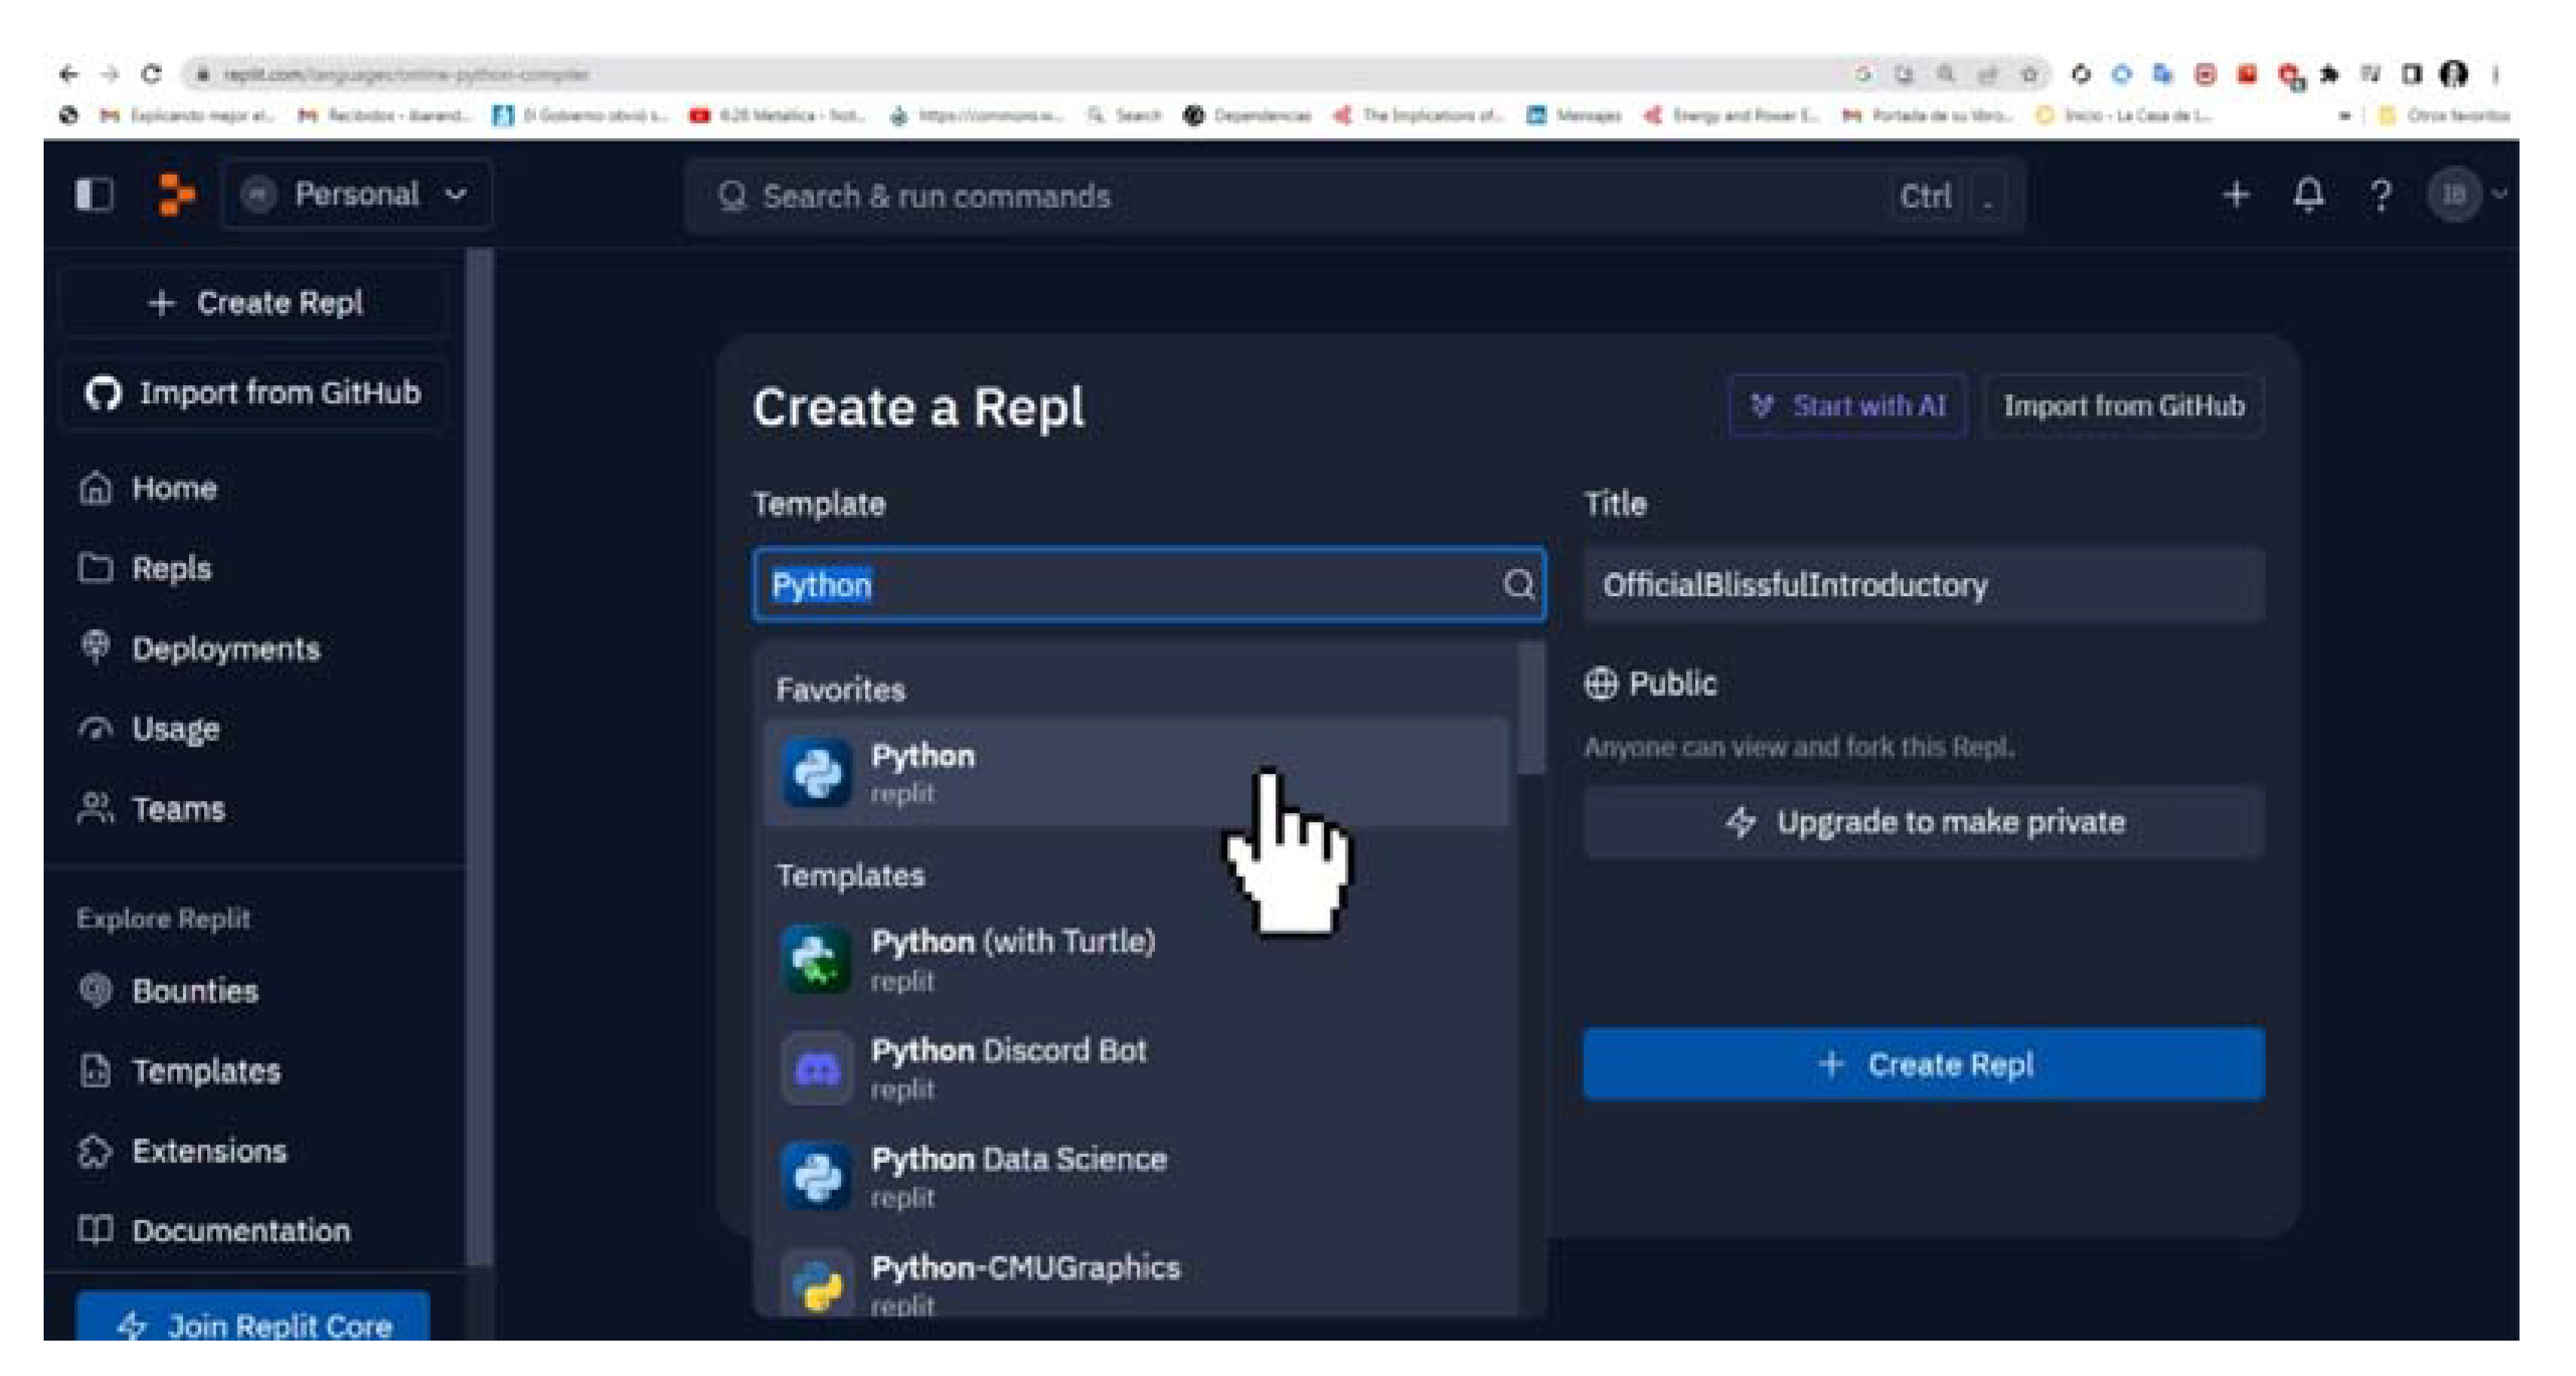
Task: Click the blue Create Repl button
Action: click(1924, 1064)
